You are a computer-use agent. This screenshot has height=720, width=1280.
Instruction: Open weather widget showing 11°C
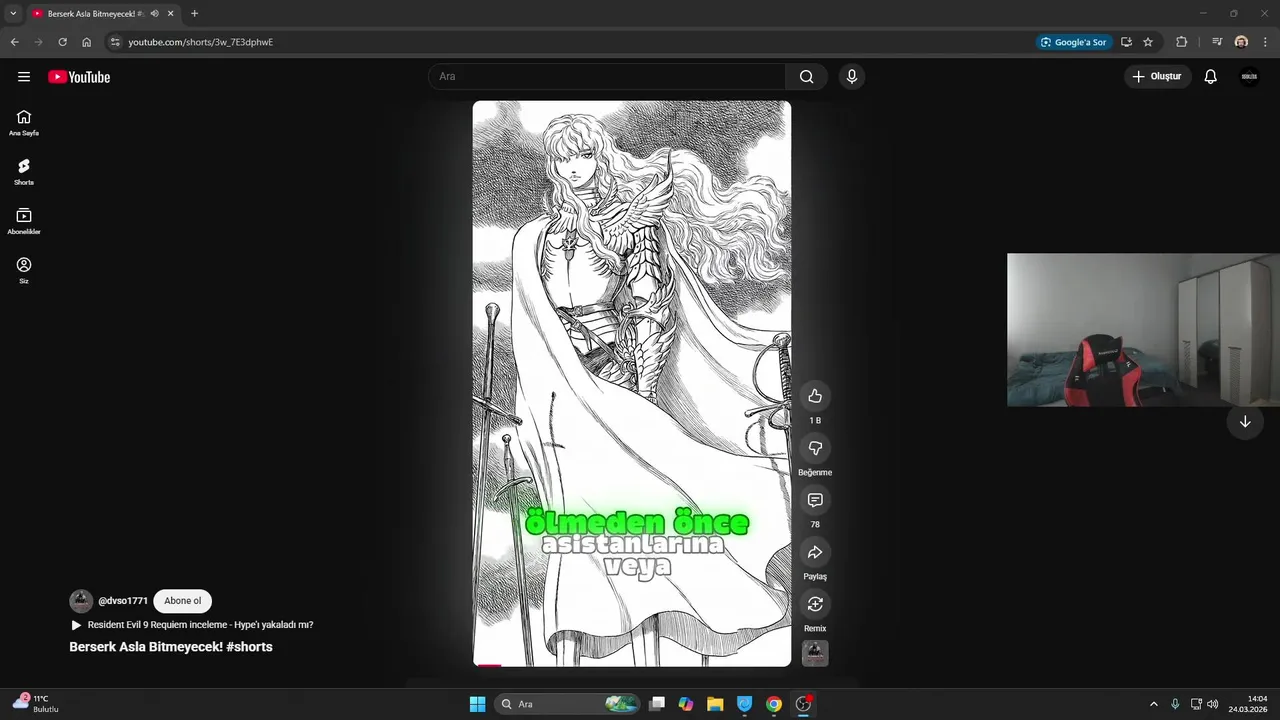pos(36,704)
